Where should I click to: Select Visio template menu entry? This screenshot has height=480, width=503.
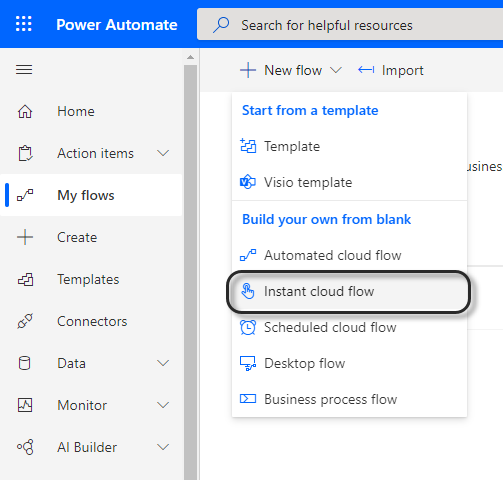tap(349, 182)
